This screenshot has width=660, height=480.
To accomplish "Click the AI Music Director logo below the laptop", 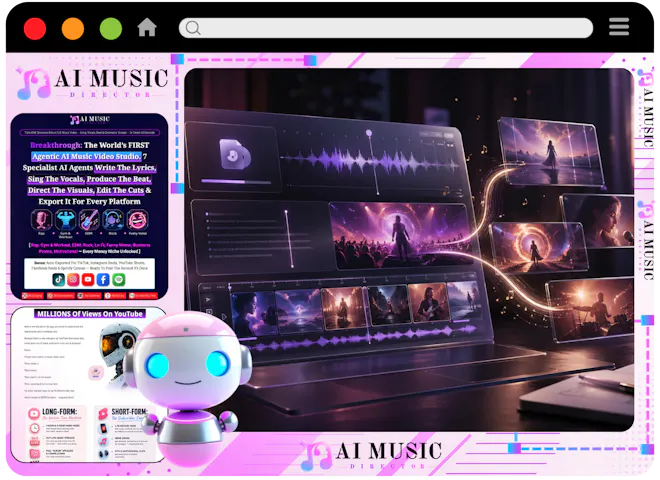I will tap(372, 455).
